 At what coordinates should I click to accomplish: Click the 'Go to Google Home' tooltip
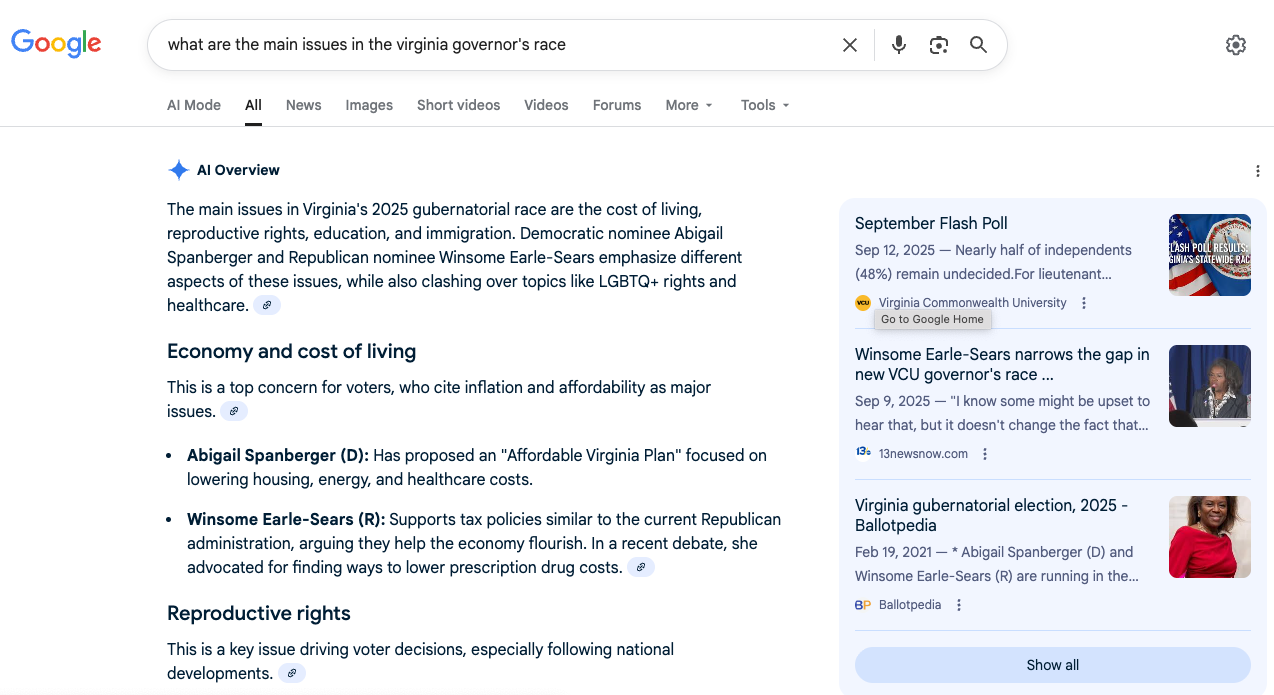tap(933, 320)
